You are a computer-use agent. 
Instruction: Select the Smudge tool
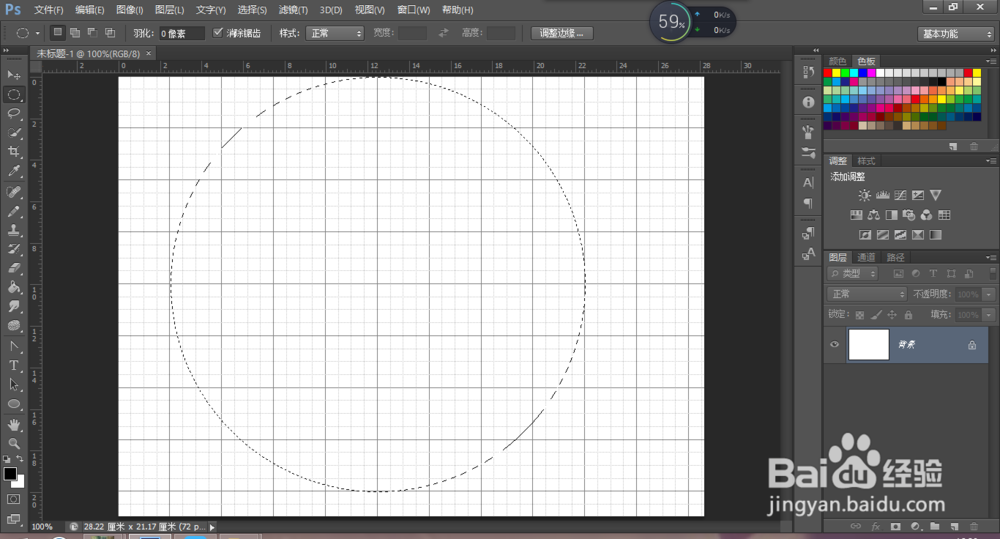pos(13,307)
